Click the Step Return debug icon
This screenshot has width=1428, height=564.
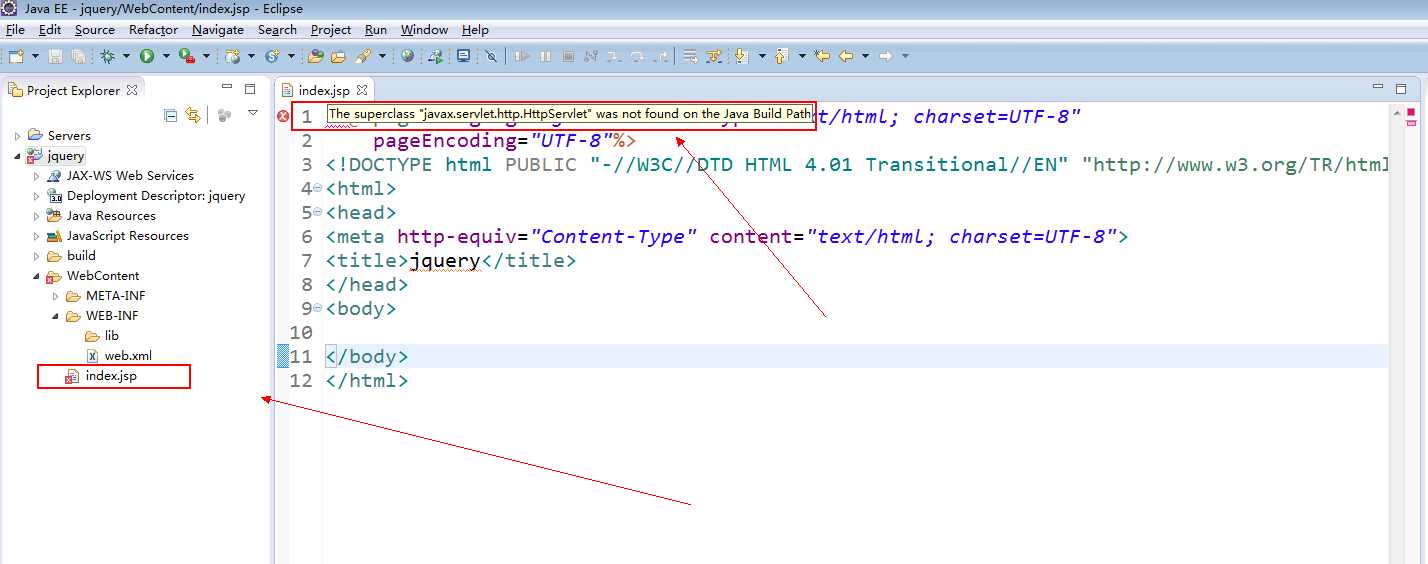pyautogui.click(x=661, y=56)
